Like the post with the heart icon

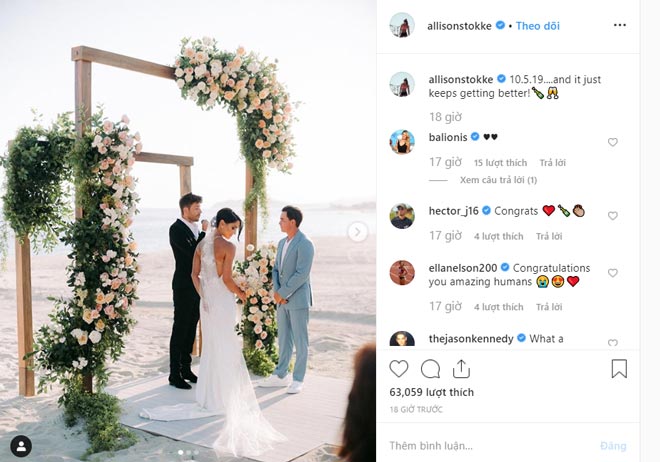click(399, 369)
